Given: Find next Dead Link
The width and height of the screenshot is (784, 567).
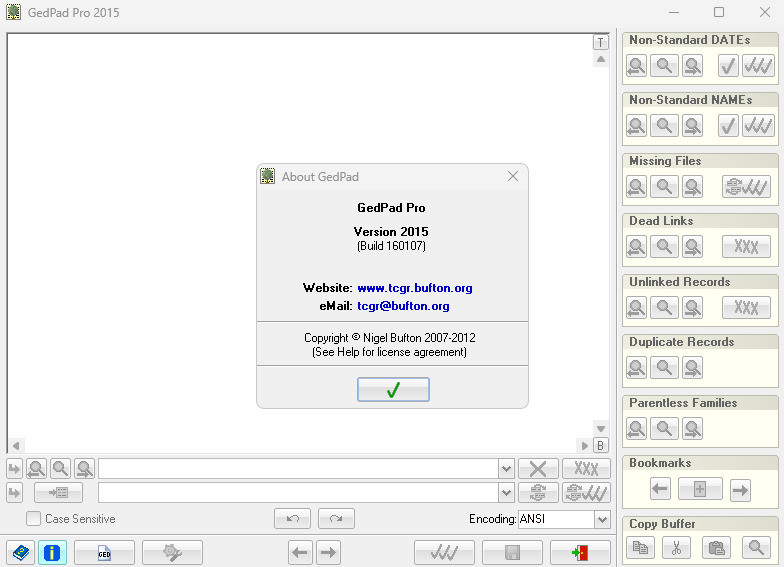Looking at the screenshot, I should 692,246.
